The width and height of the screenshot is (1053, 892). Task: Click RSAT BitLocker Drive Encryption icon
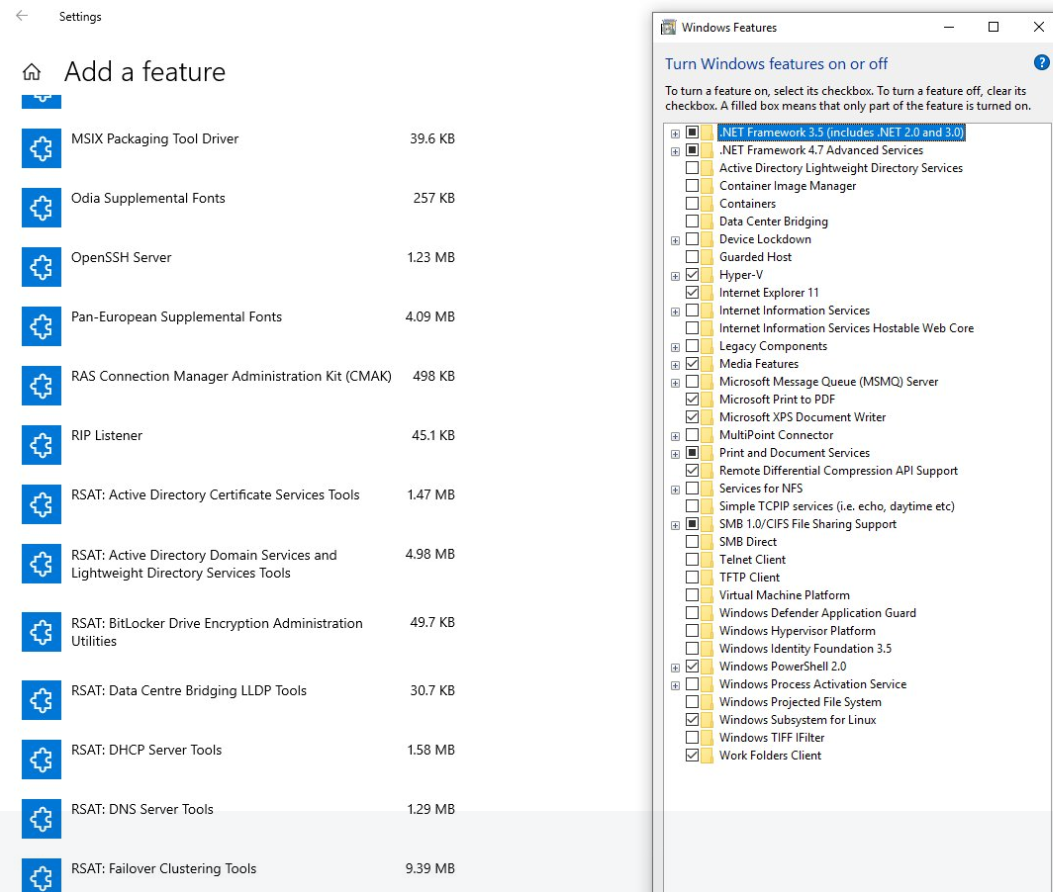(x=41, y=632)
